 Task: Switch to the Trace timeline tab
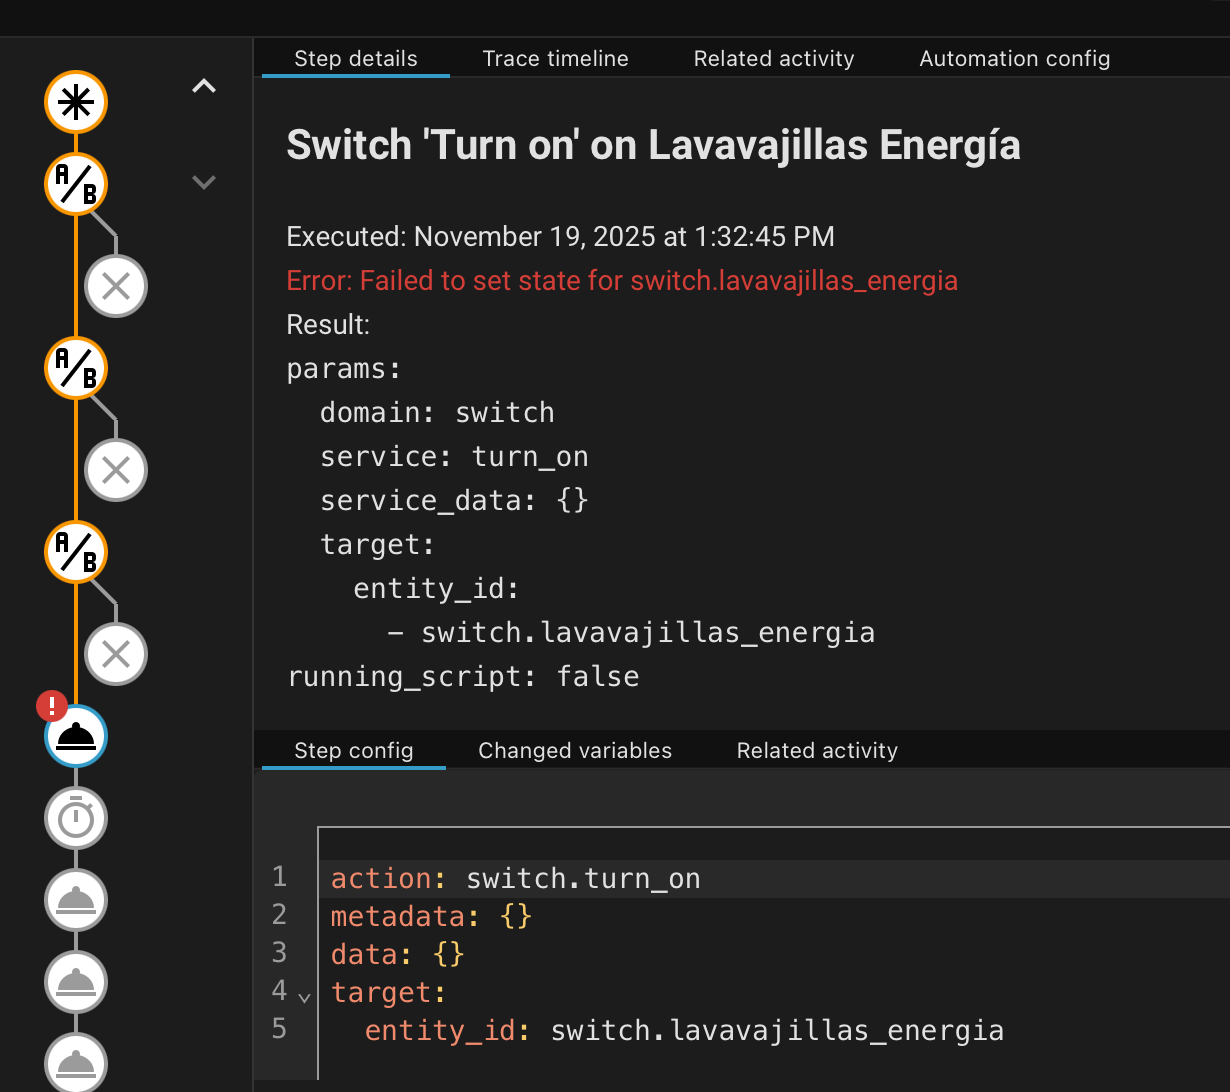coord(555,59)
